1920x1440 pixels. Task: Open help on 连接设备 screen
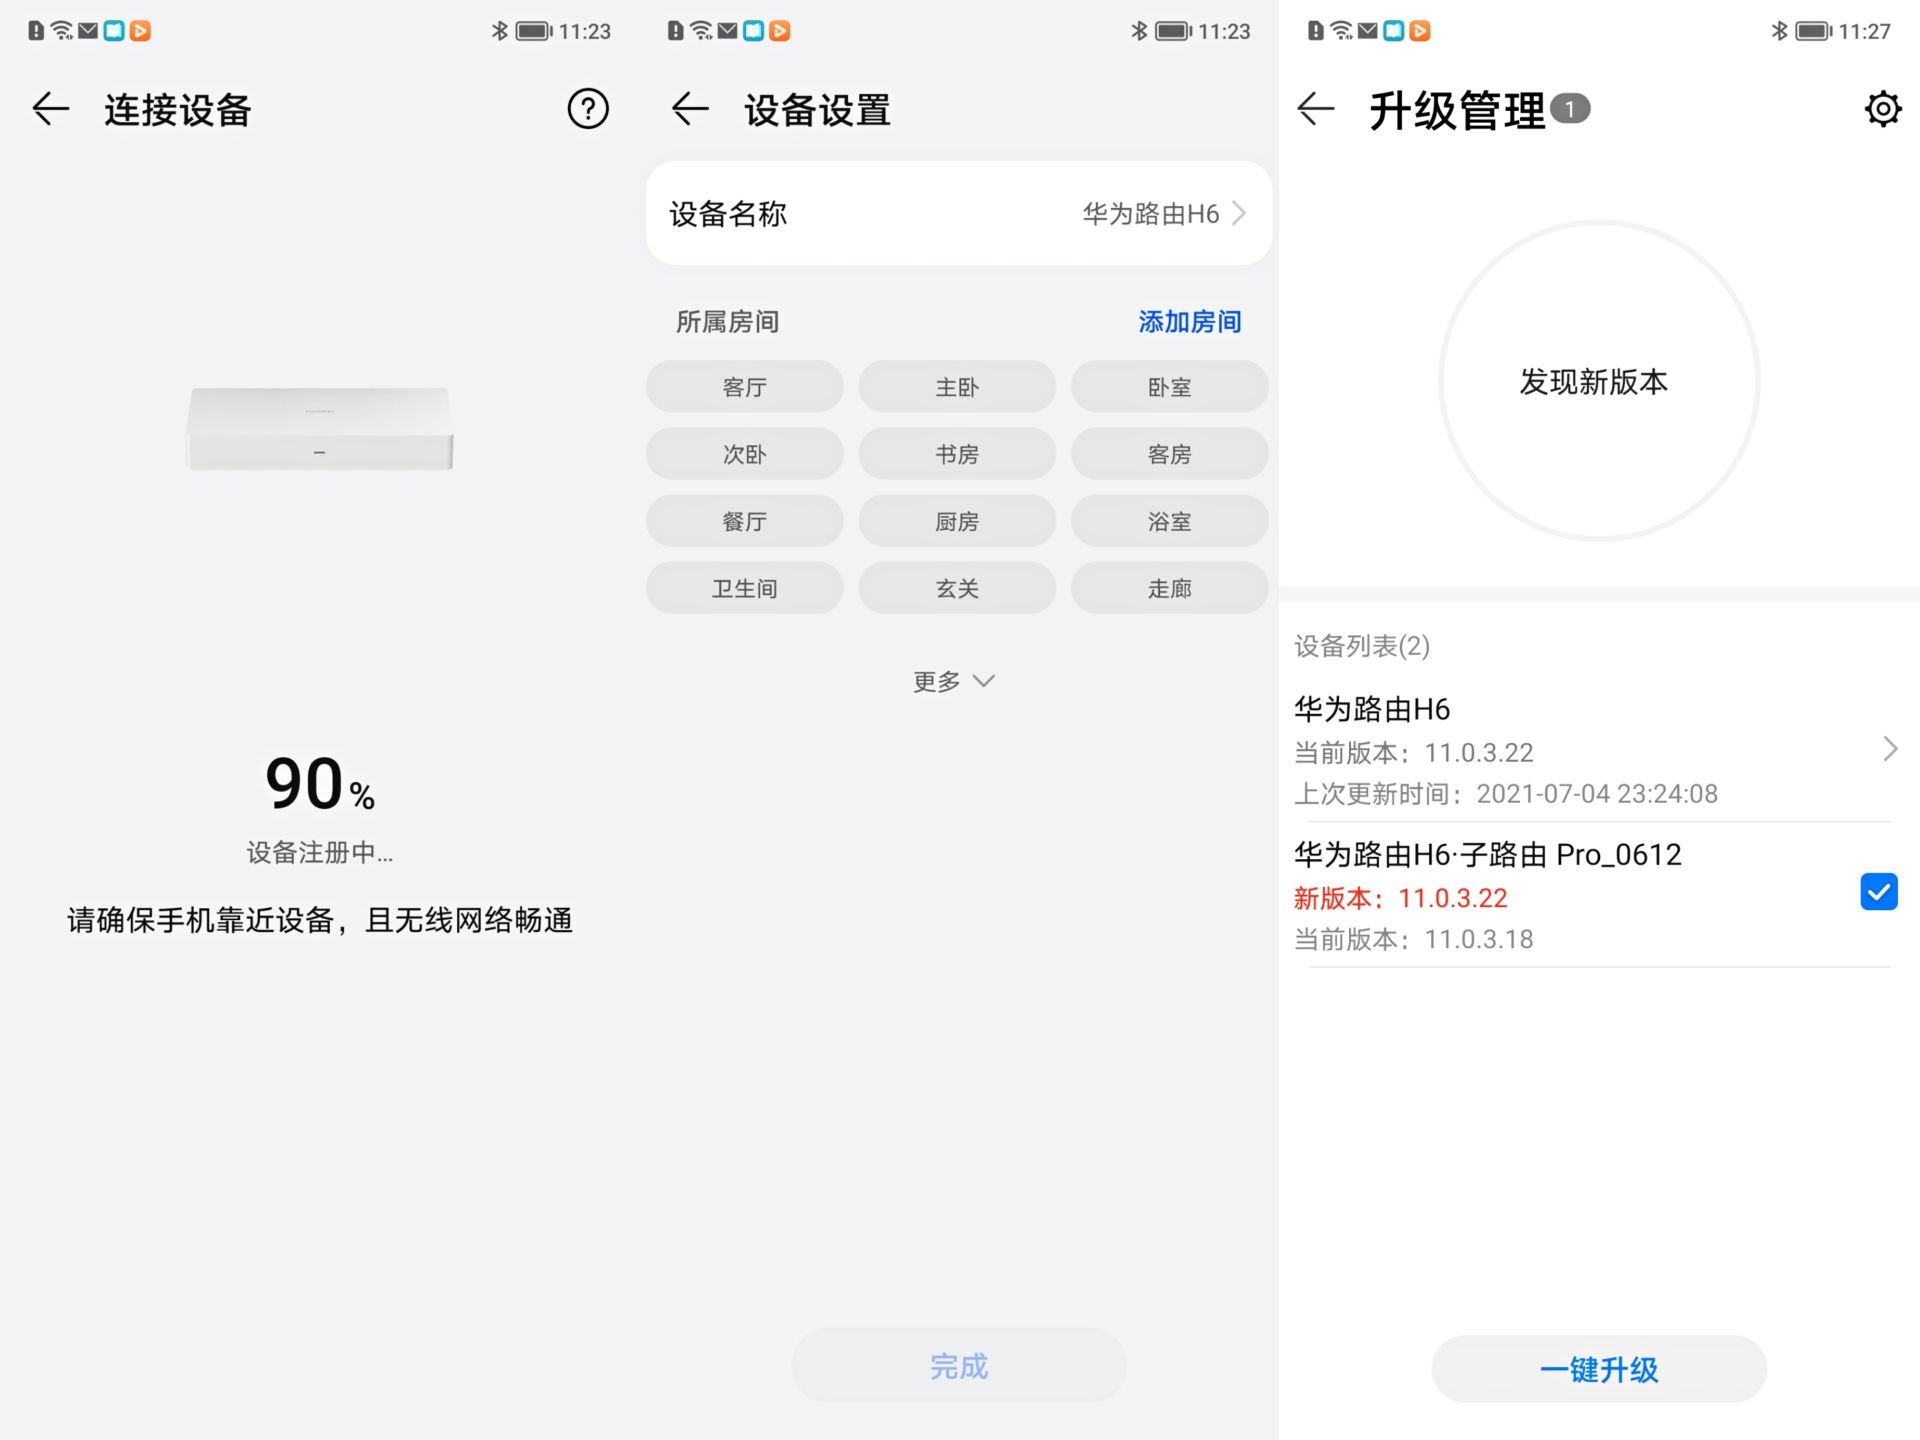click(x=588, y=108)
